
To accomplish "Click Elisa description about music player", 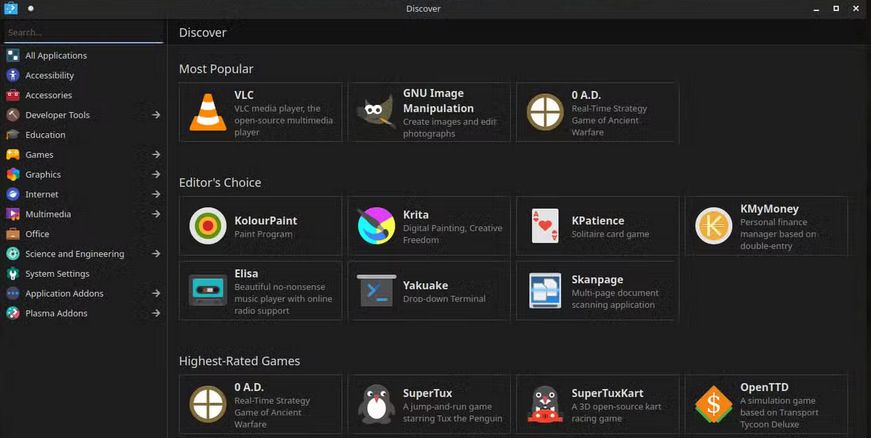I will tap(283, 299).
